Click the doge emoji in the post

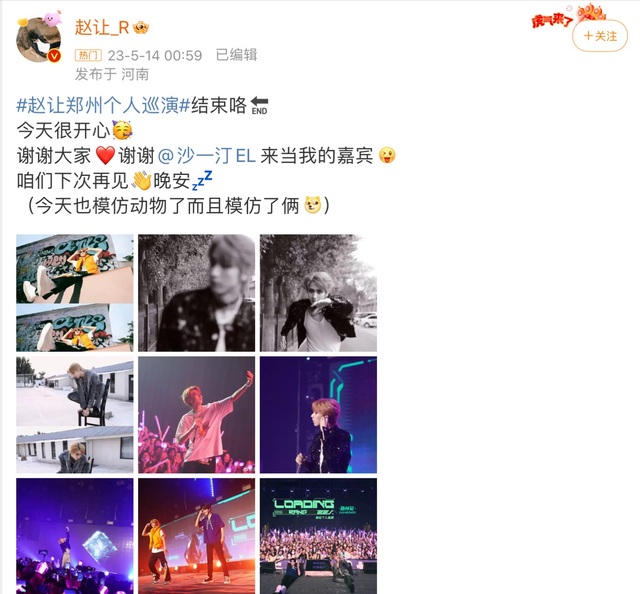312,205
